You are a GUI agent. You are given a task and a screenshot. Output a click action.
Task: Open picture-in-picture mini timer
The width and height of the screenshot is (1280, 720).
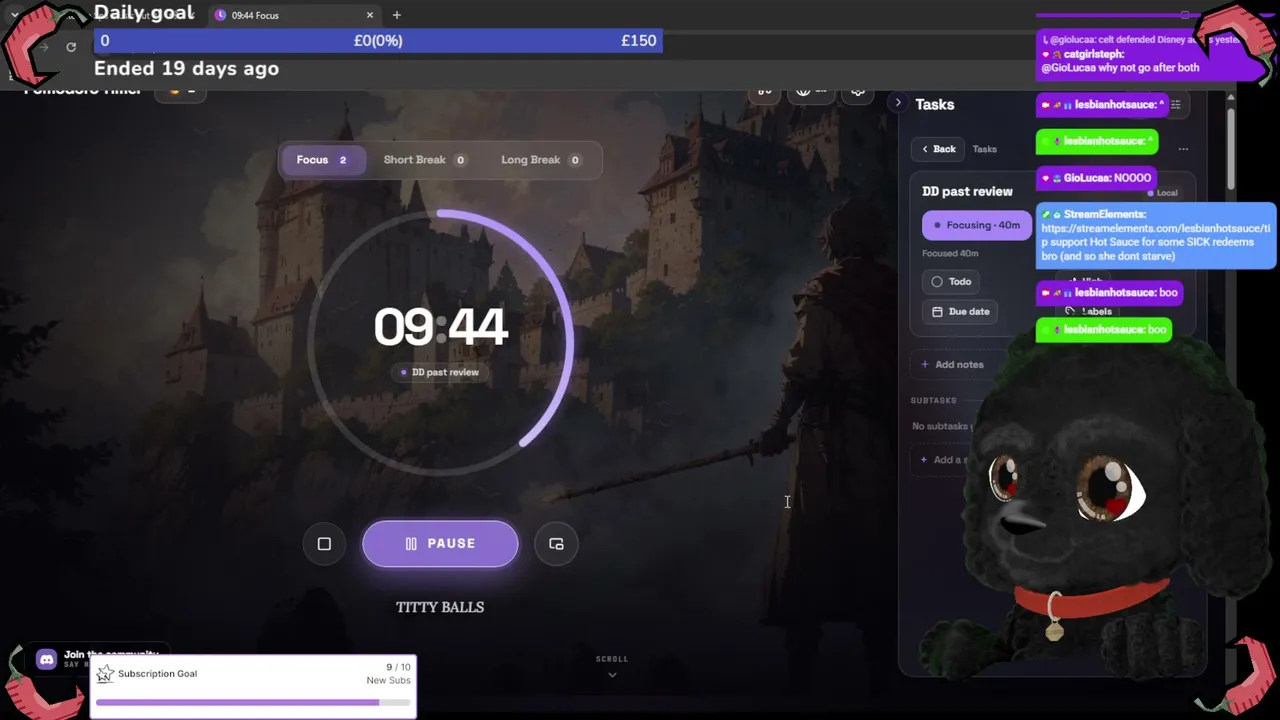click(x=556, y=544)
